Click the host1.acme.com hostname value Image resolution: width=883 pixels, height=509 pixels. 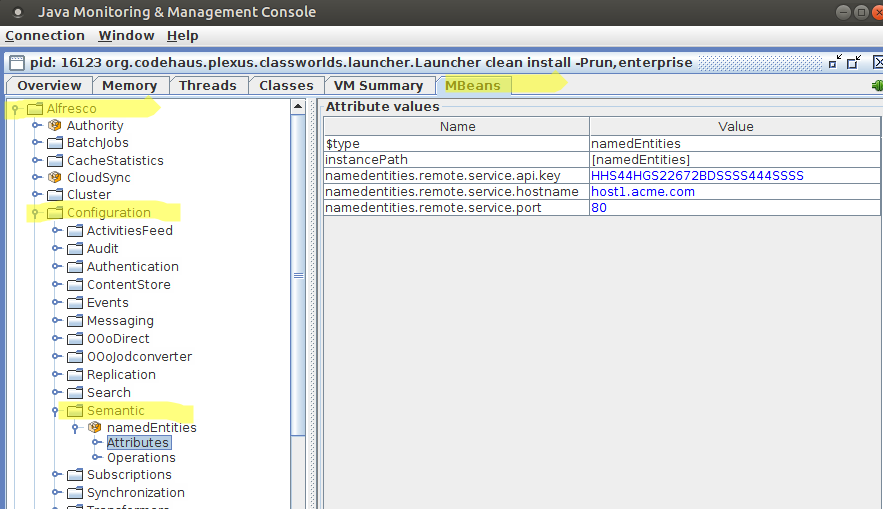point(642,192)
